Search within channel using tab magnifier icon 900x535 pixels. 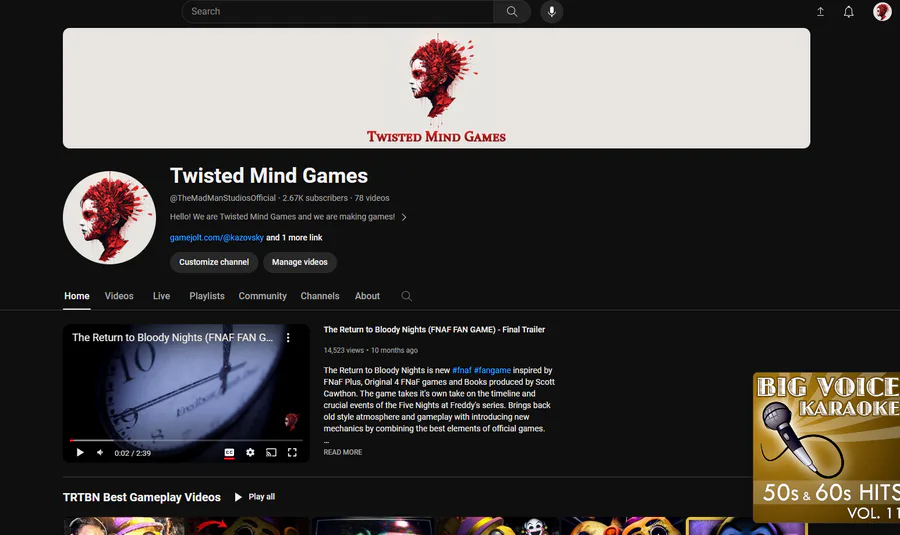(x=406, y=296)
